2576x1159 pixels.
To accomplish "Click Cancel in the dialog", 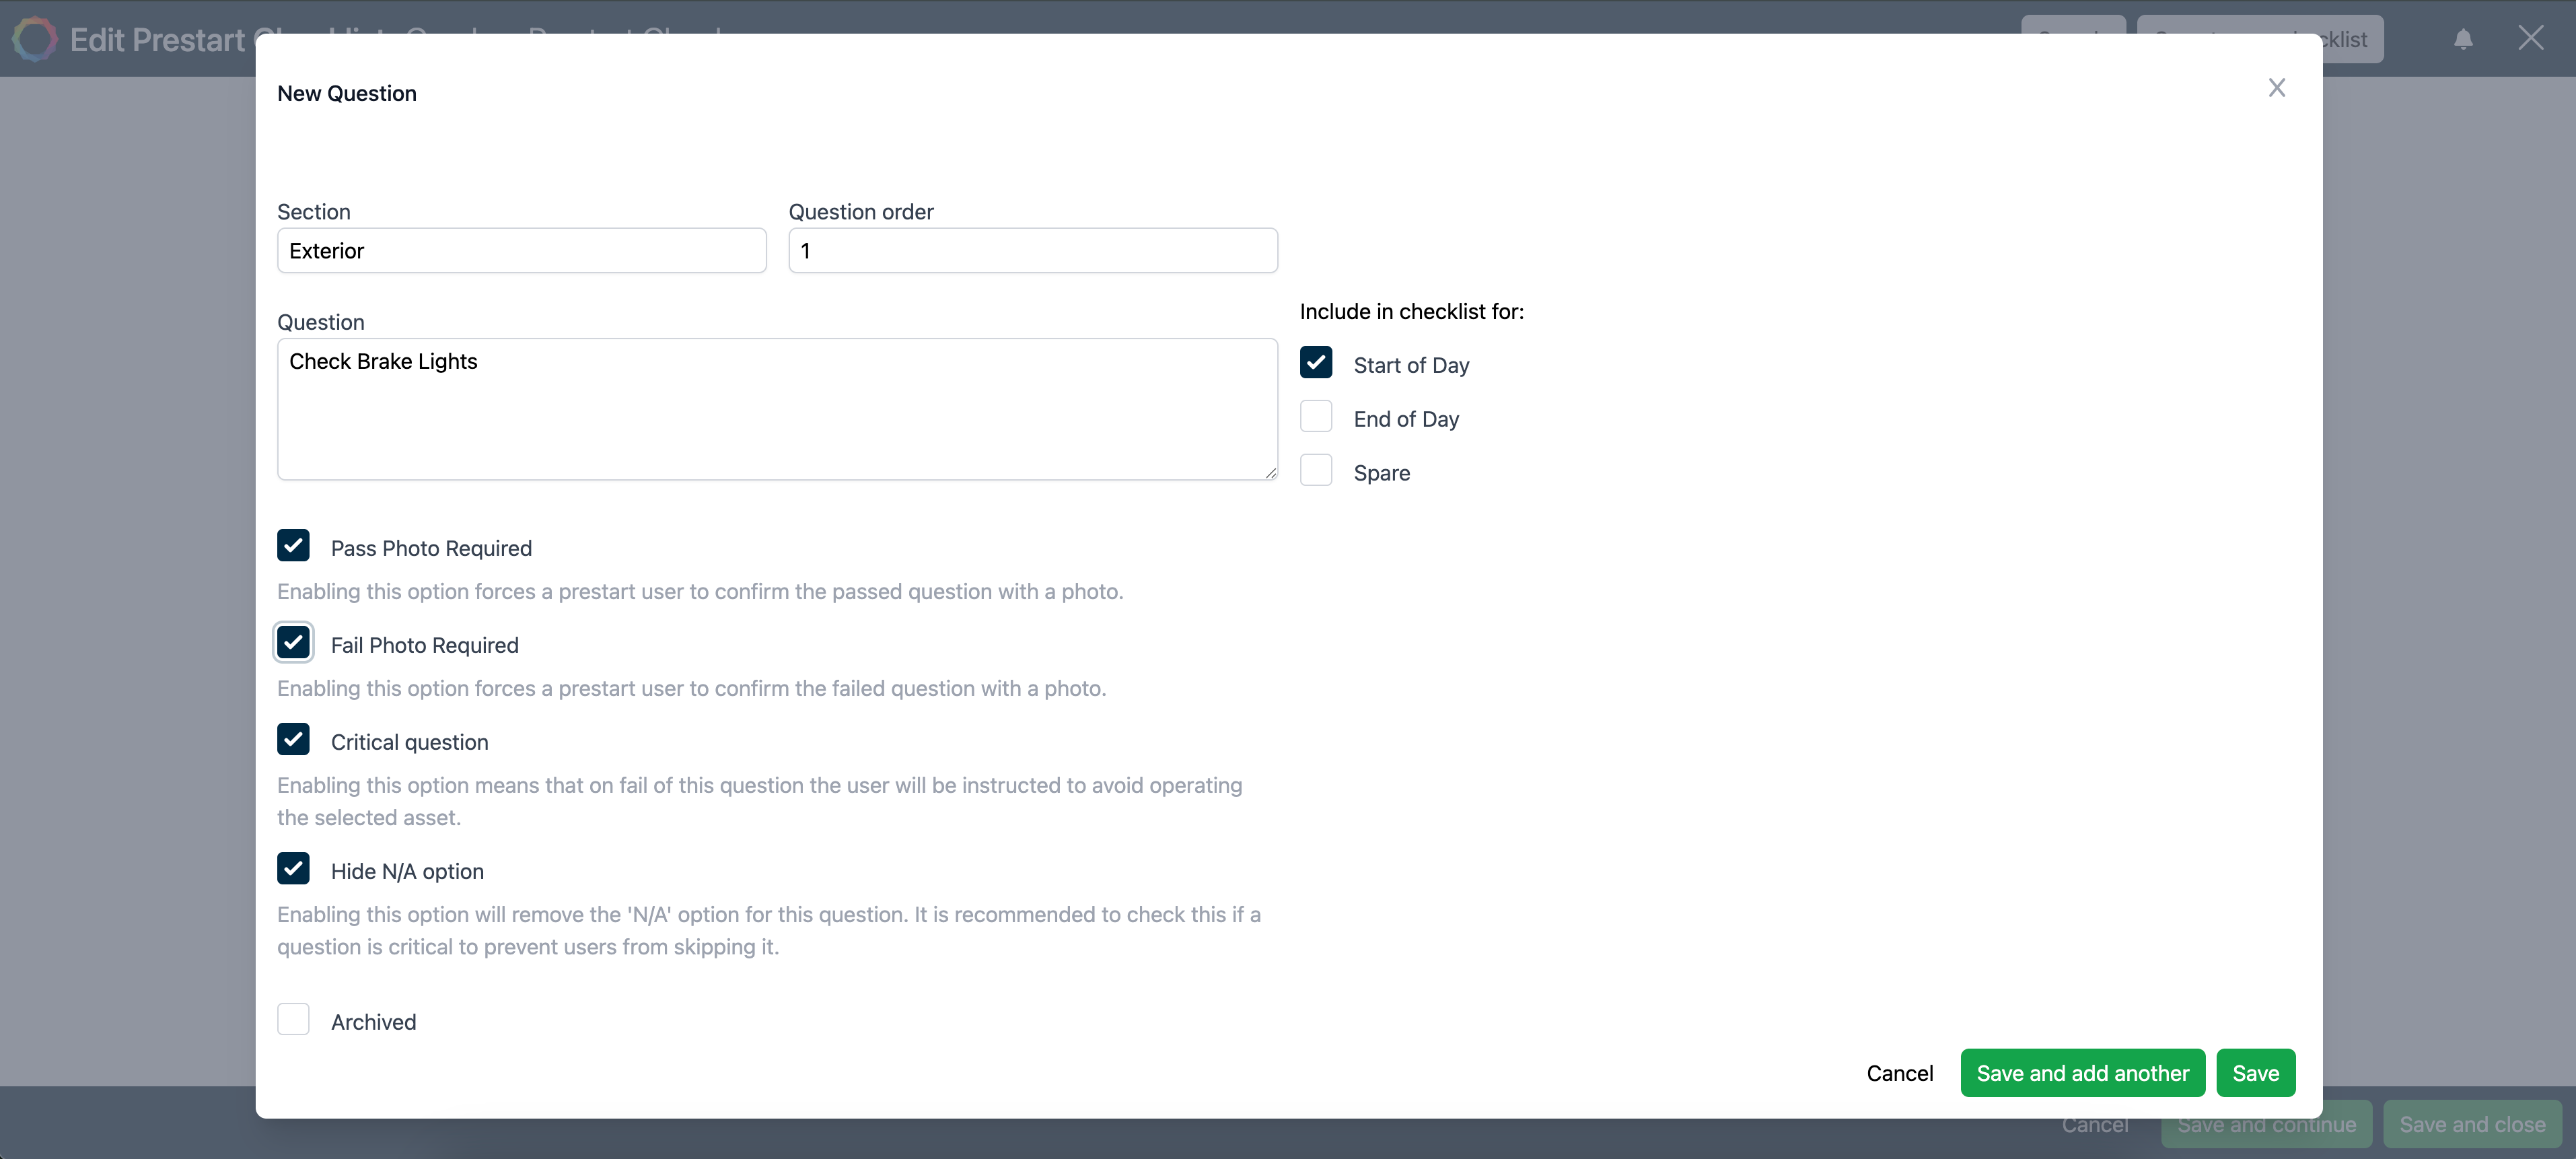I will coord(1899,1072).
